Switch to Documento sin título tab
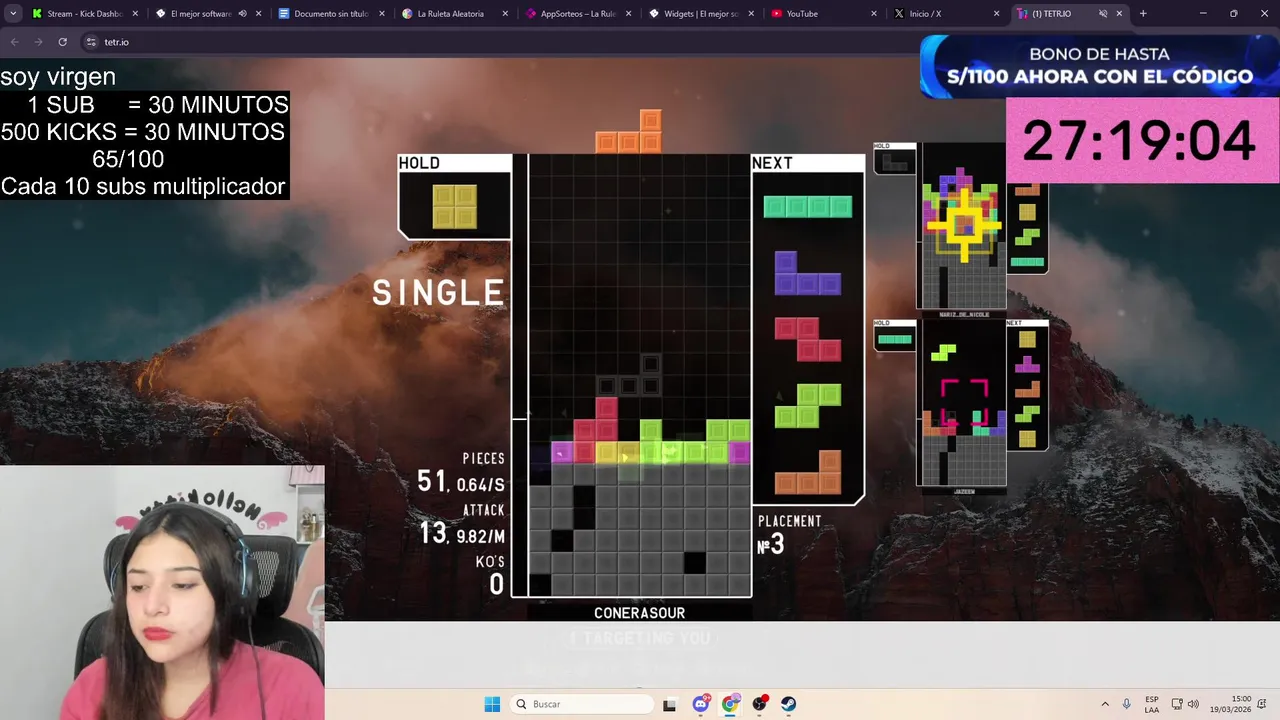 click(330, 14)
